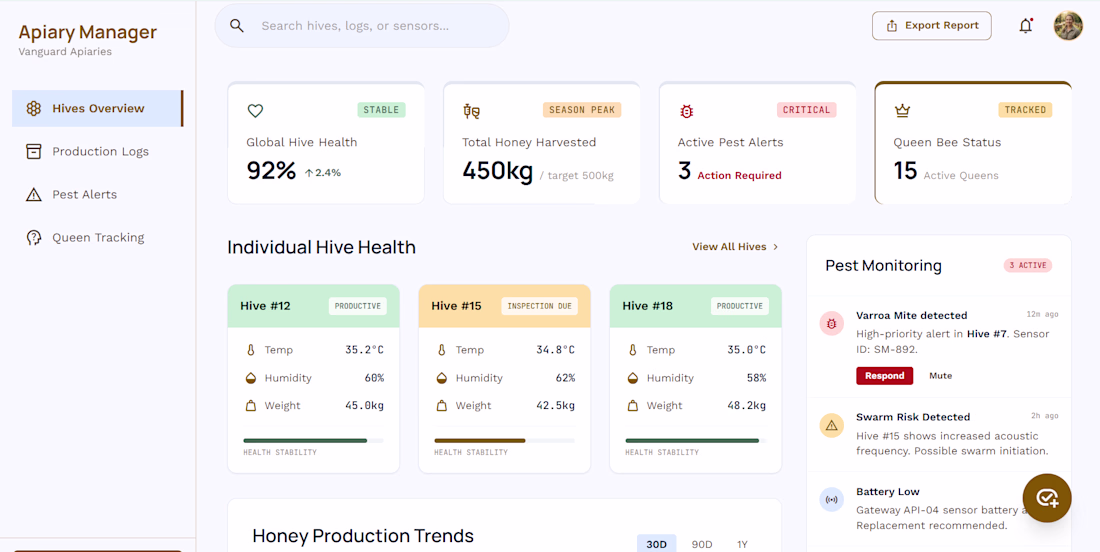Click the bug icon on Active Pest Alerts card

pos(687,111)
